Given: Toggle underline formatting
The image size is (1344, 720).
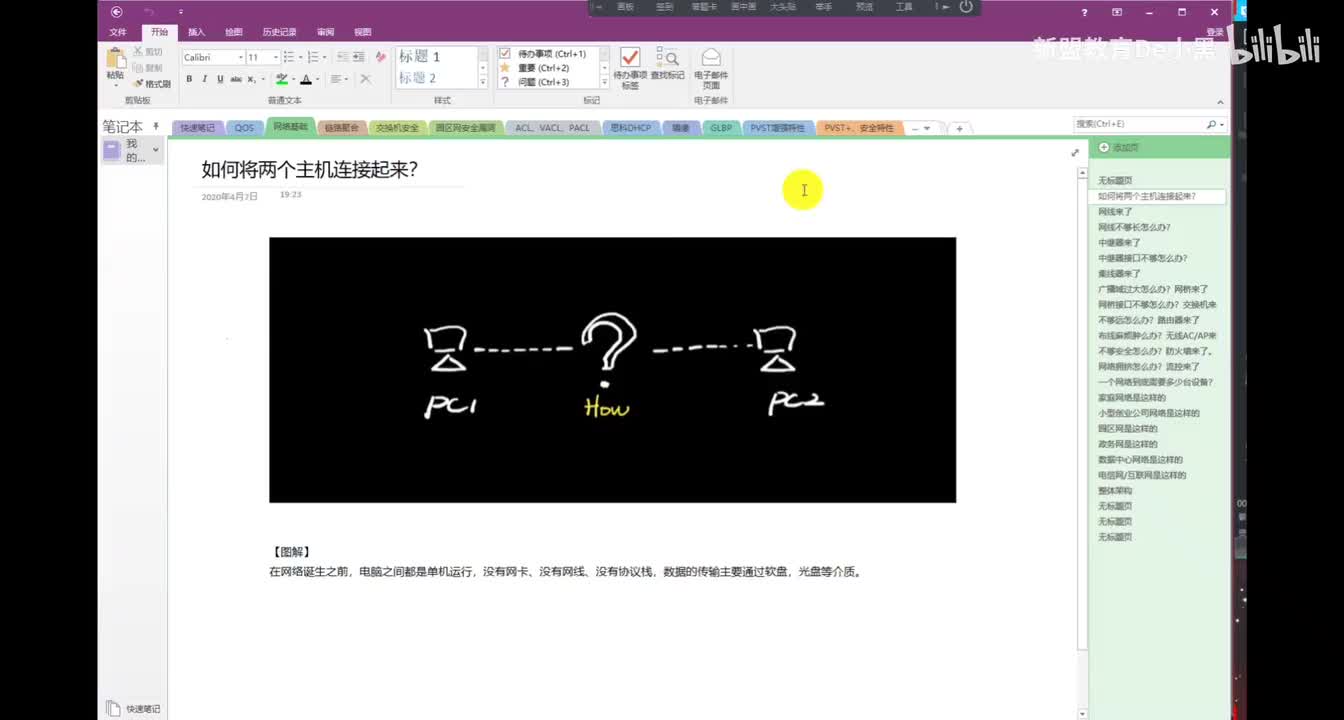Looking at the screenshot, I should point(220,79).
